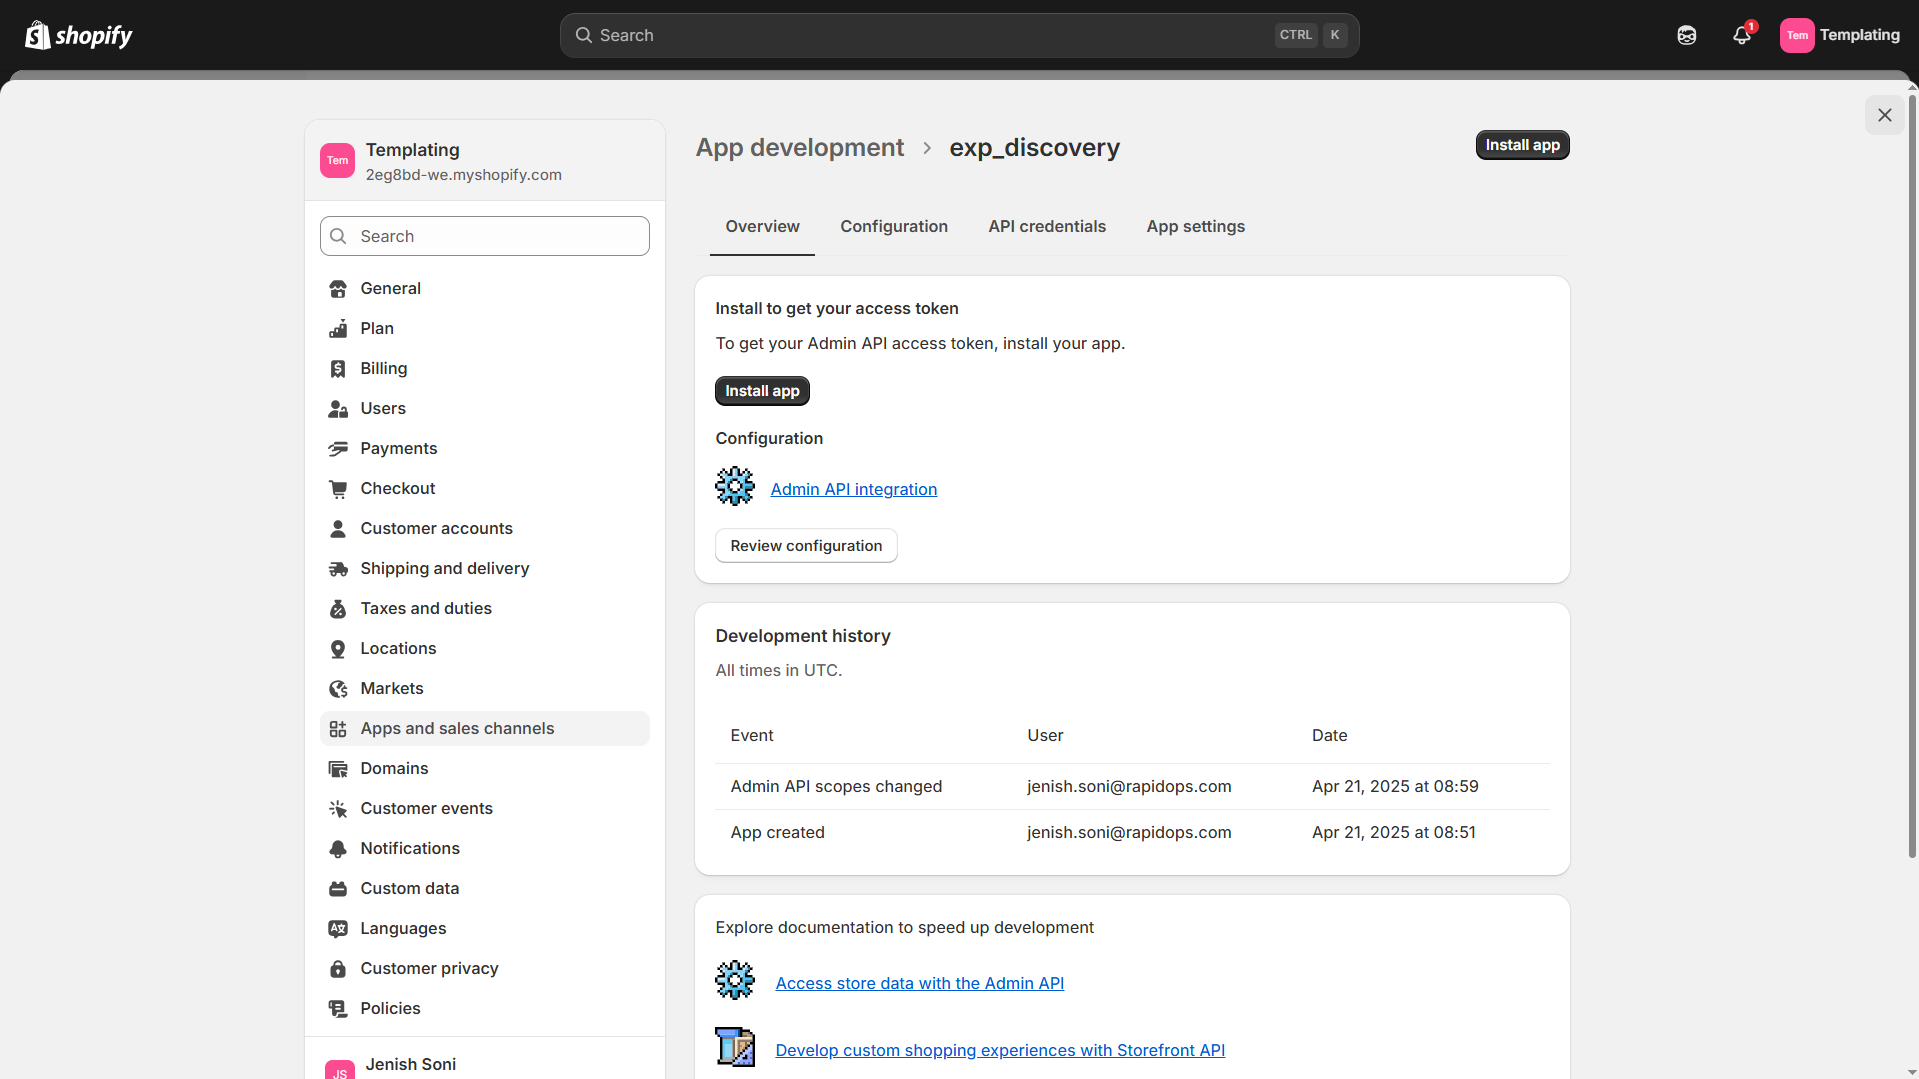Click the Review configuration button
The height and width of the screenshot is (1079, 1919).
[806, 546]
